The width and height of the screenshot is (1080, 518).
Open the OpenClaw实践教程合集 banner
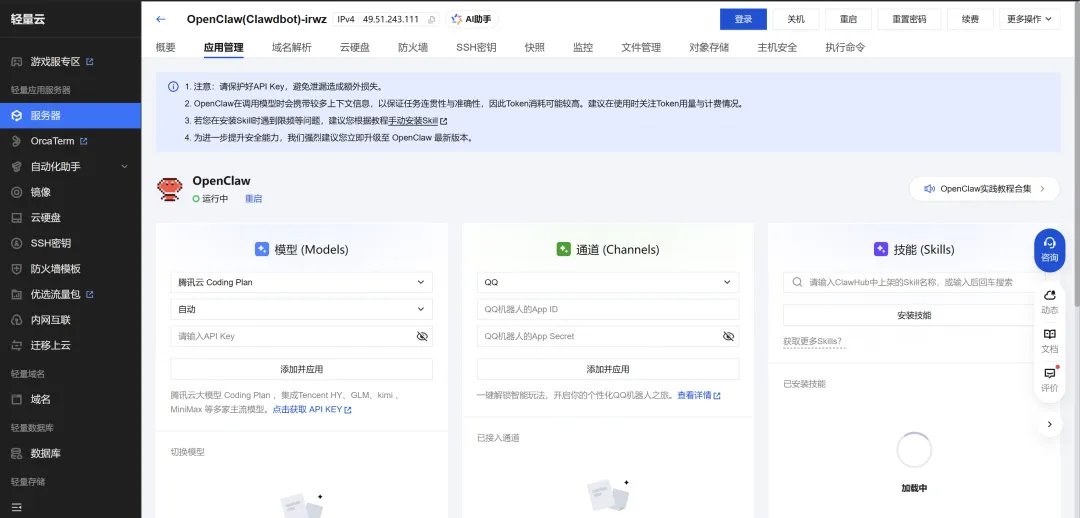pyautogui.click(x=984, y=189)
